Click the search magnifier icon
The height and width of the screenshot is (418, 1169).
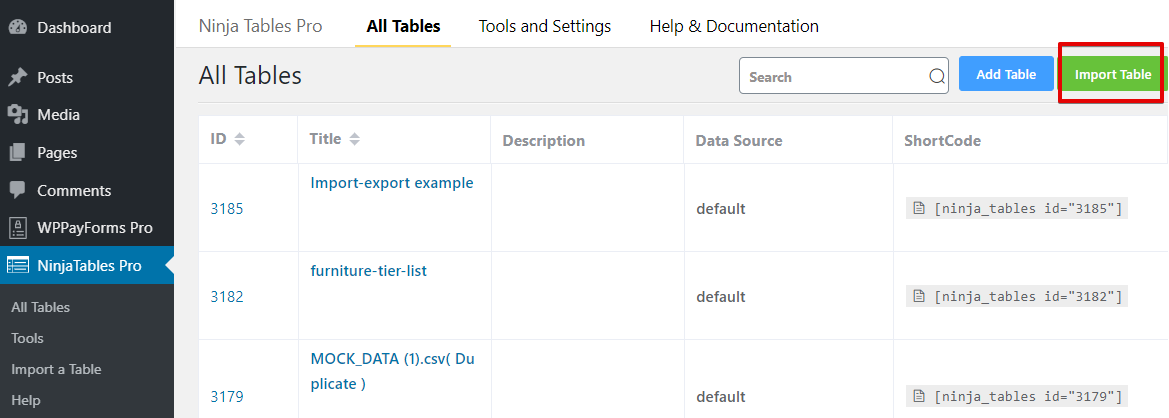[937, 76]
